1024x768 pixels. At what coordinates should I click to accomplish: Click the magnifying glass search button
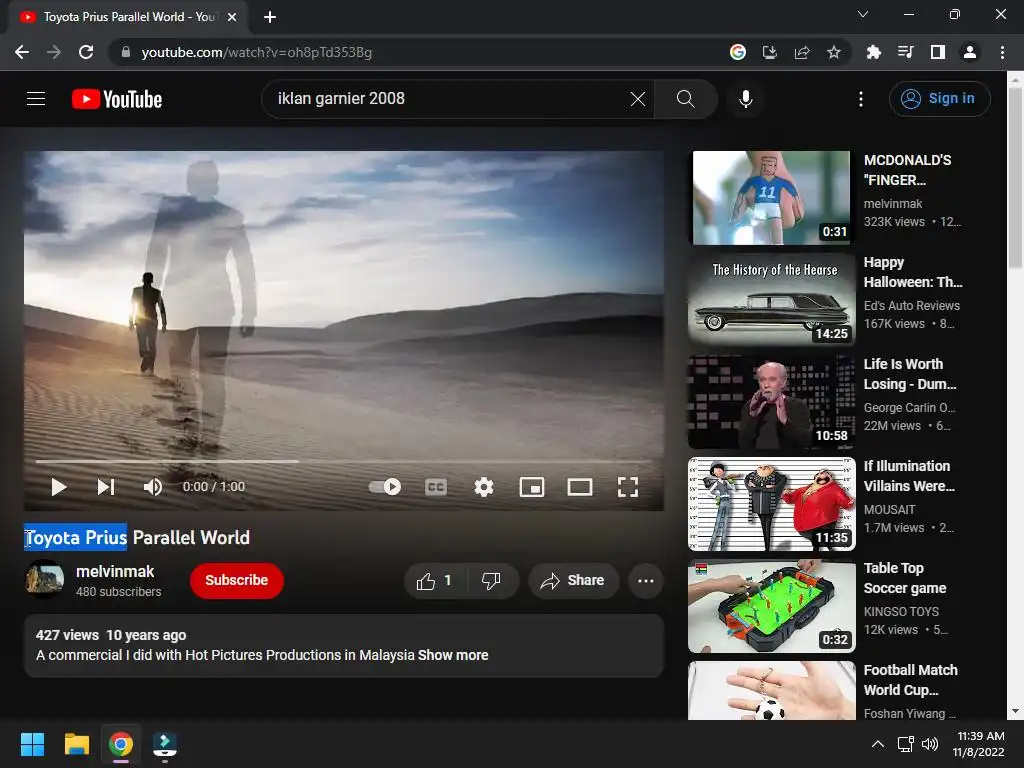point(685,99)
